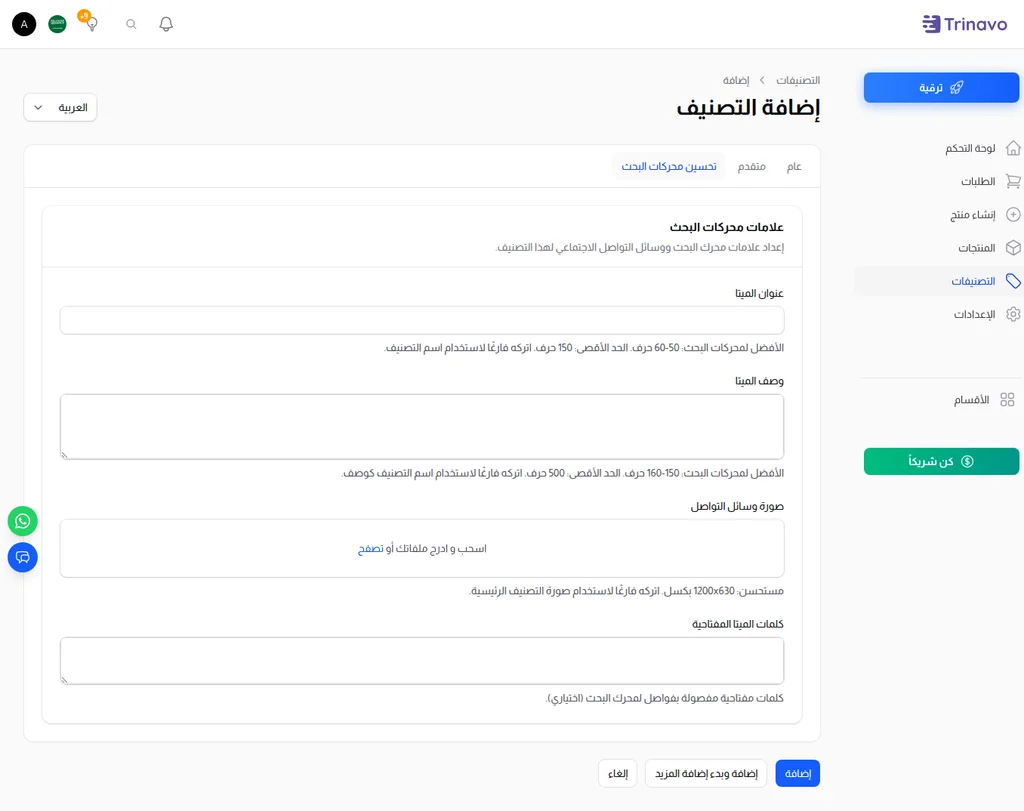Viewport: 1024px width, 811px height.
Task: Open the WhatsApp floating chat button
Action: (23, 521)
